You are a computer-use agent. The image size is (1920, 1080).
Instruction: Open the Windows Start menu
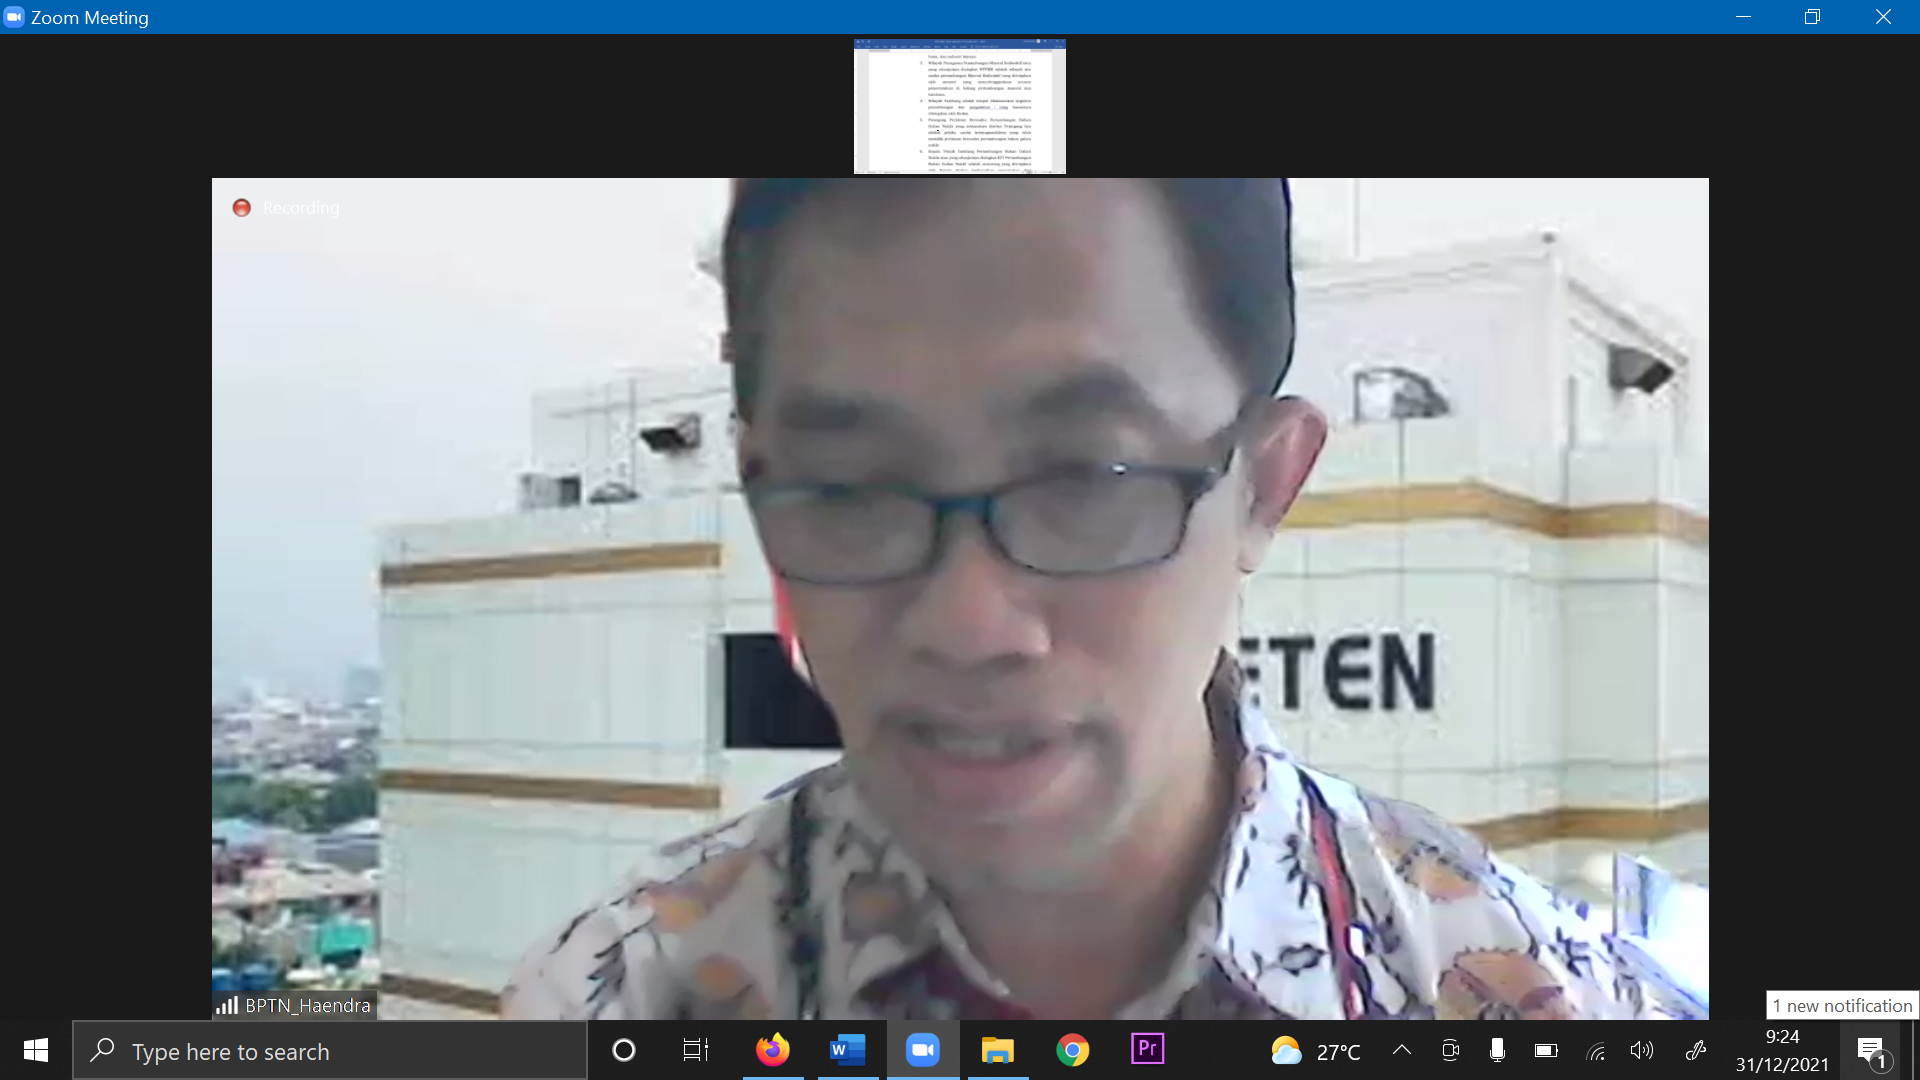36,1050
